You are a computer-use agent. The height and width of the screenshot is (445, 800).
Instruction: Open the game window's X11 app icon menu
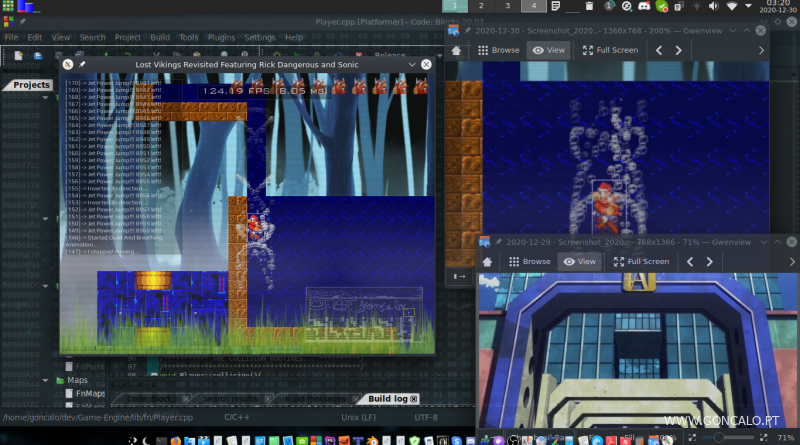click(67, 64)
